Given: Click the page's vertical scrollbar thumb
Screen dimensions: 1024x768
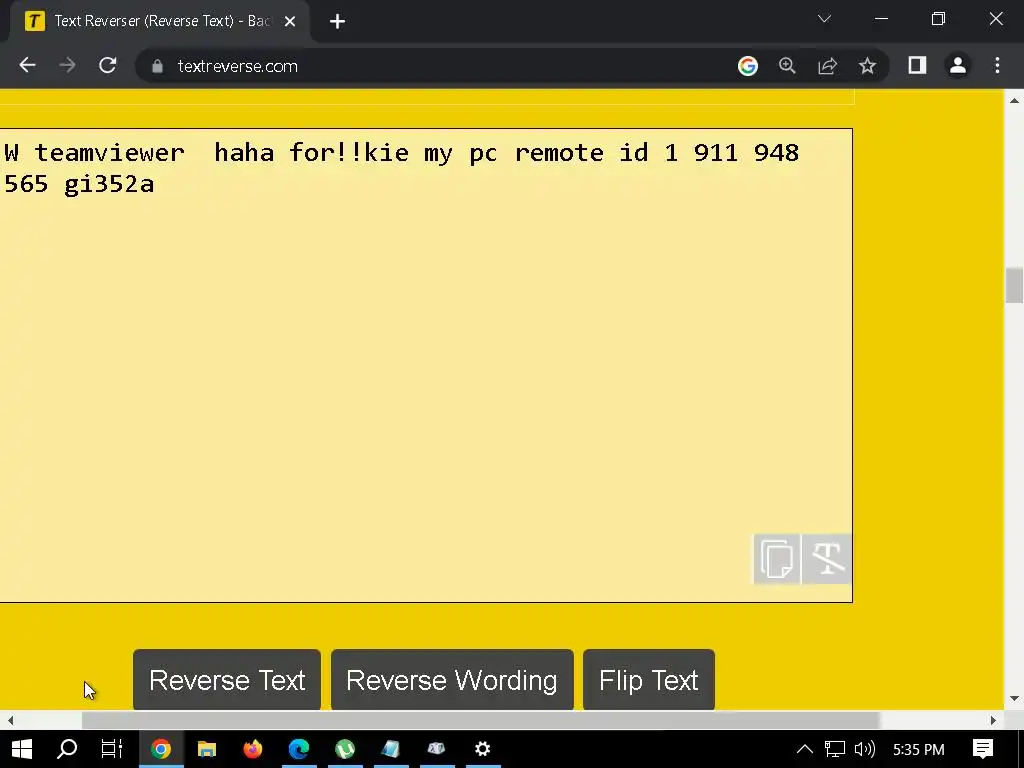Looking at the screenshot, I should click(1014, 285).
